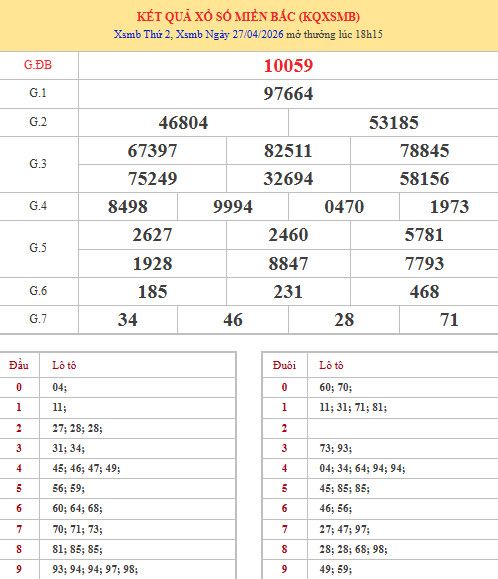498x579 pixels.
Task: Select Đầu entry '81; 85; 85;'
Action: tap(77, 549)
